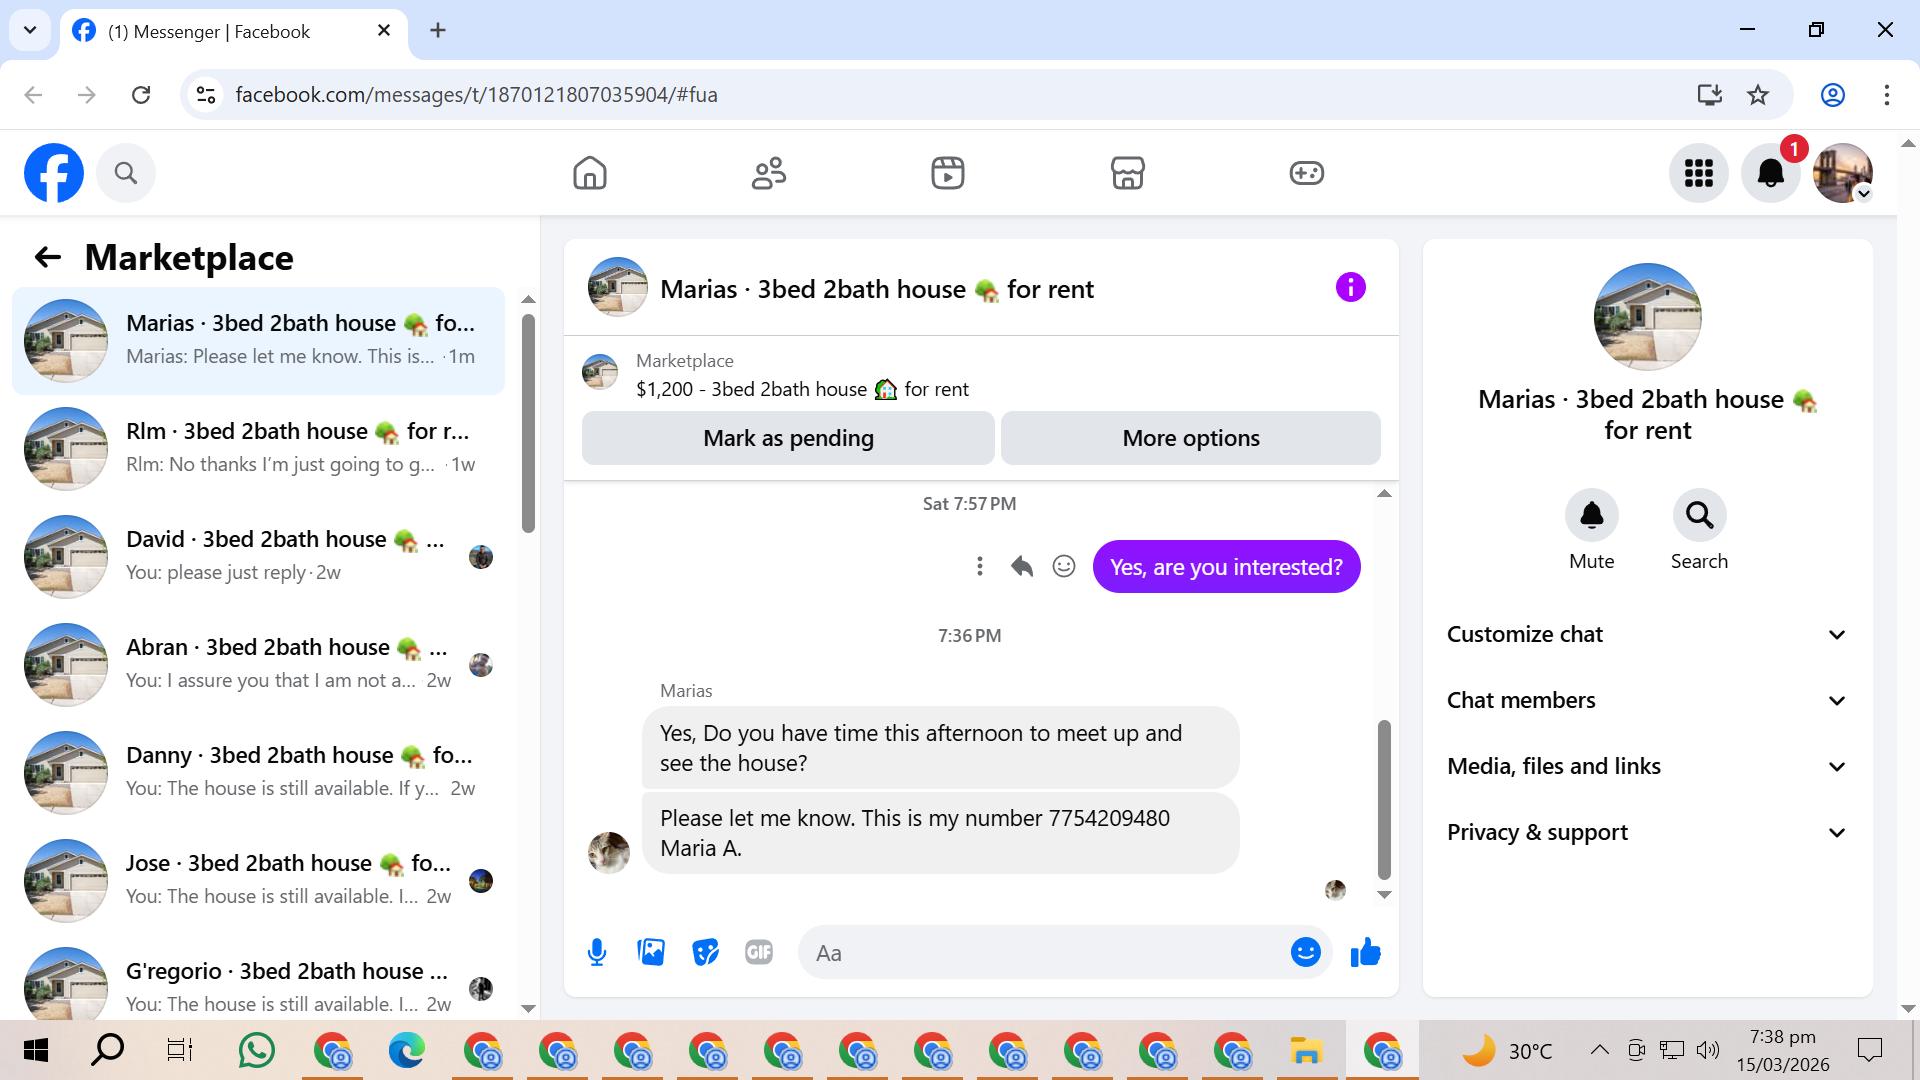Click the address bar URL
The width and height of the screenshot is (1920, 1080).
pyautogui.click(x=476, y=95)
